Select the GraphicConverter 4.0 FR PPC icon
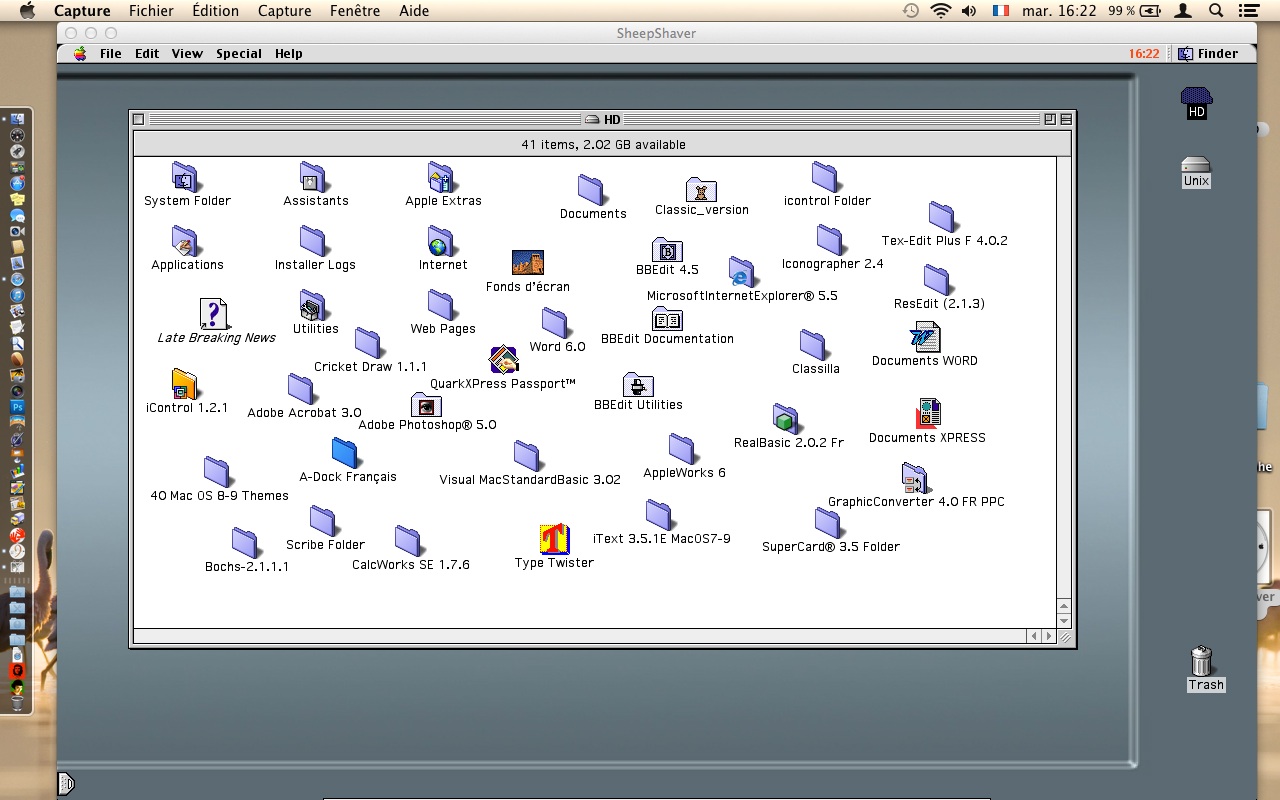Screen dimensions: 1280x800 pyautogui.click(x=915, y=478)
